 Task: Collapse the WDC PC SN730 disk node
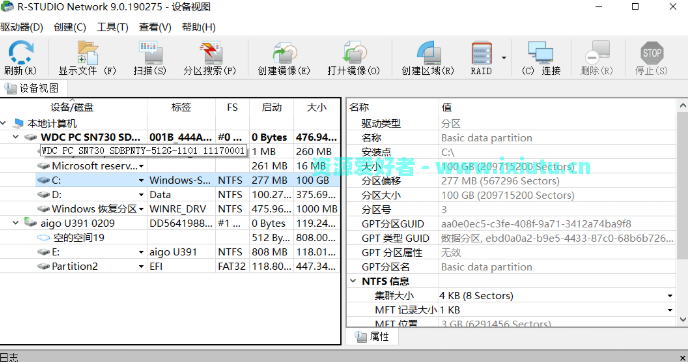click(x=16, y=137)
